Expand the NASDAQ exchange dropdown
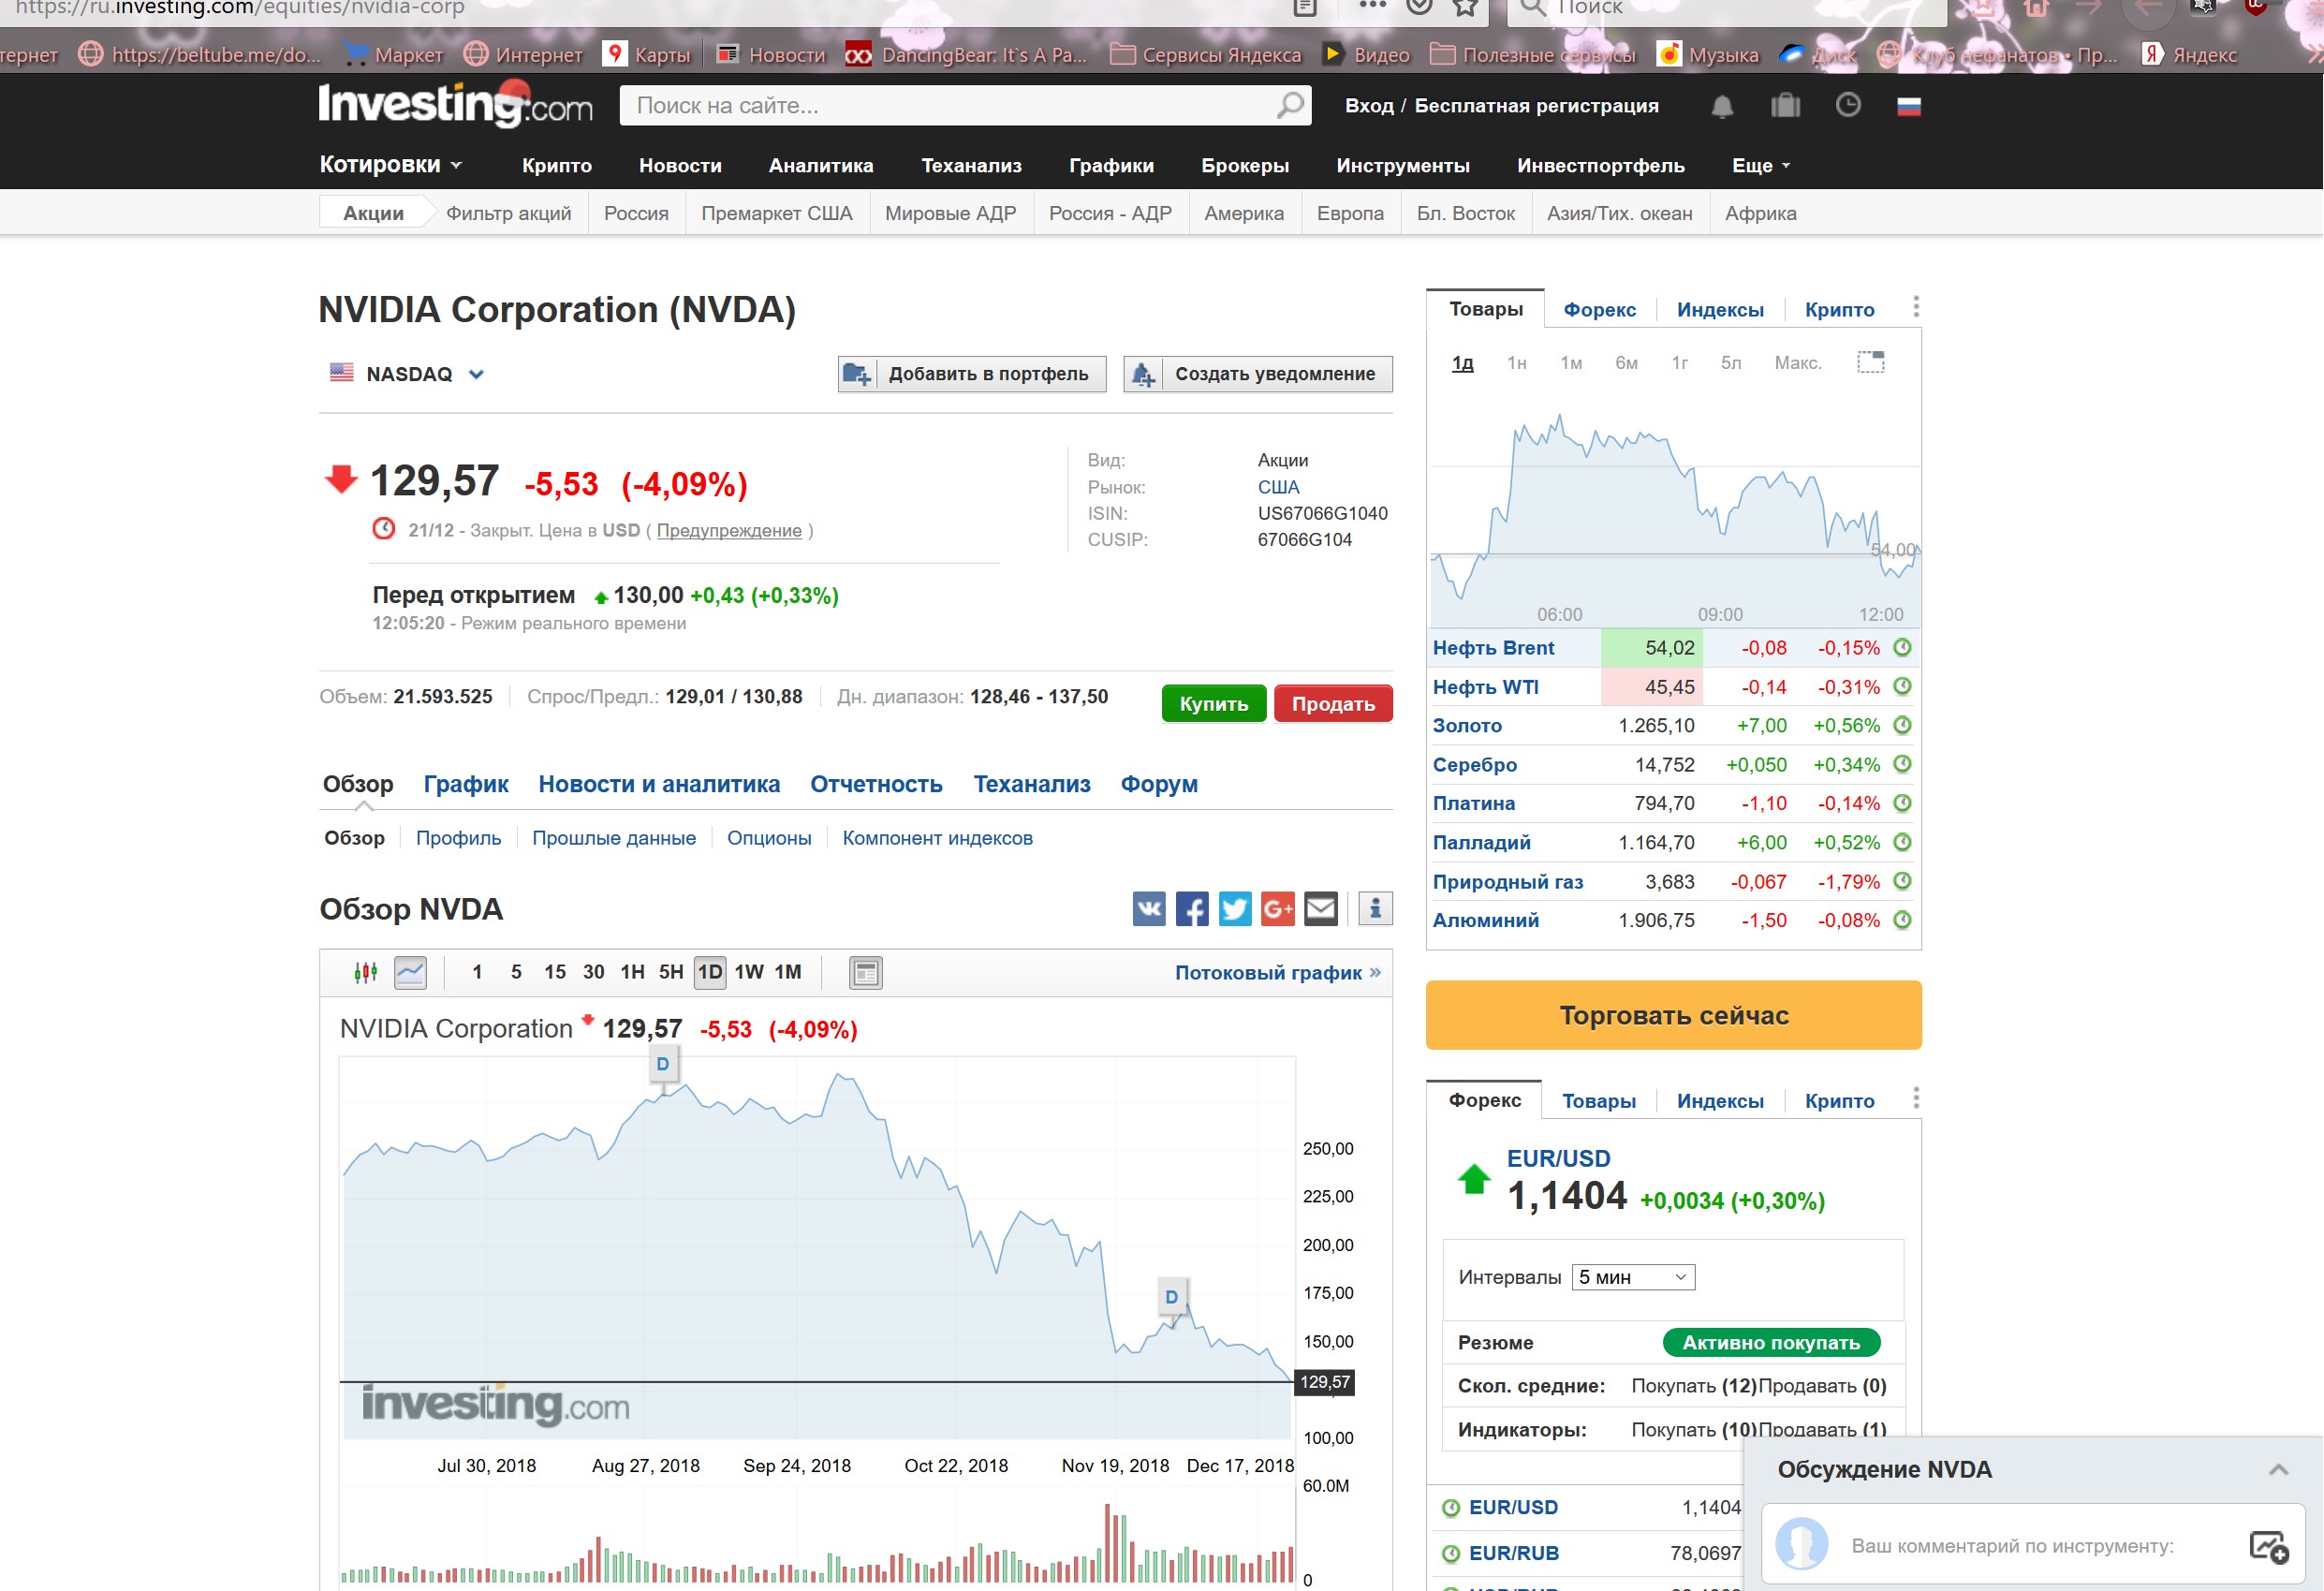The image size is (2324, 1591). tap(476, 374)
